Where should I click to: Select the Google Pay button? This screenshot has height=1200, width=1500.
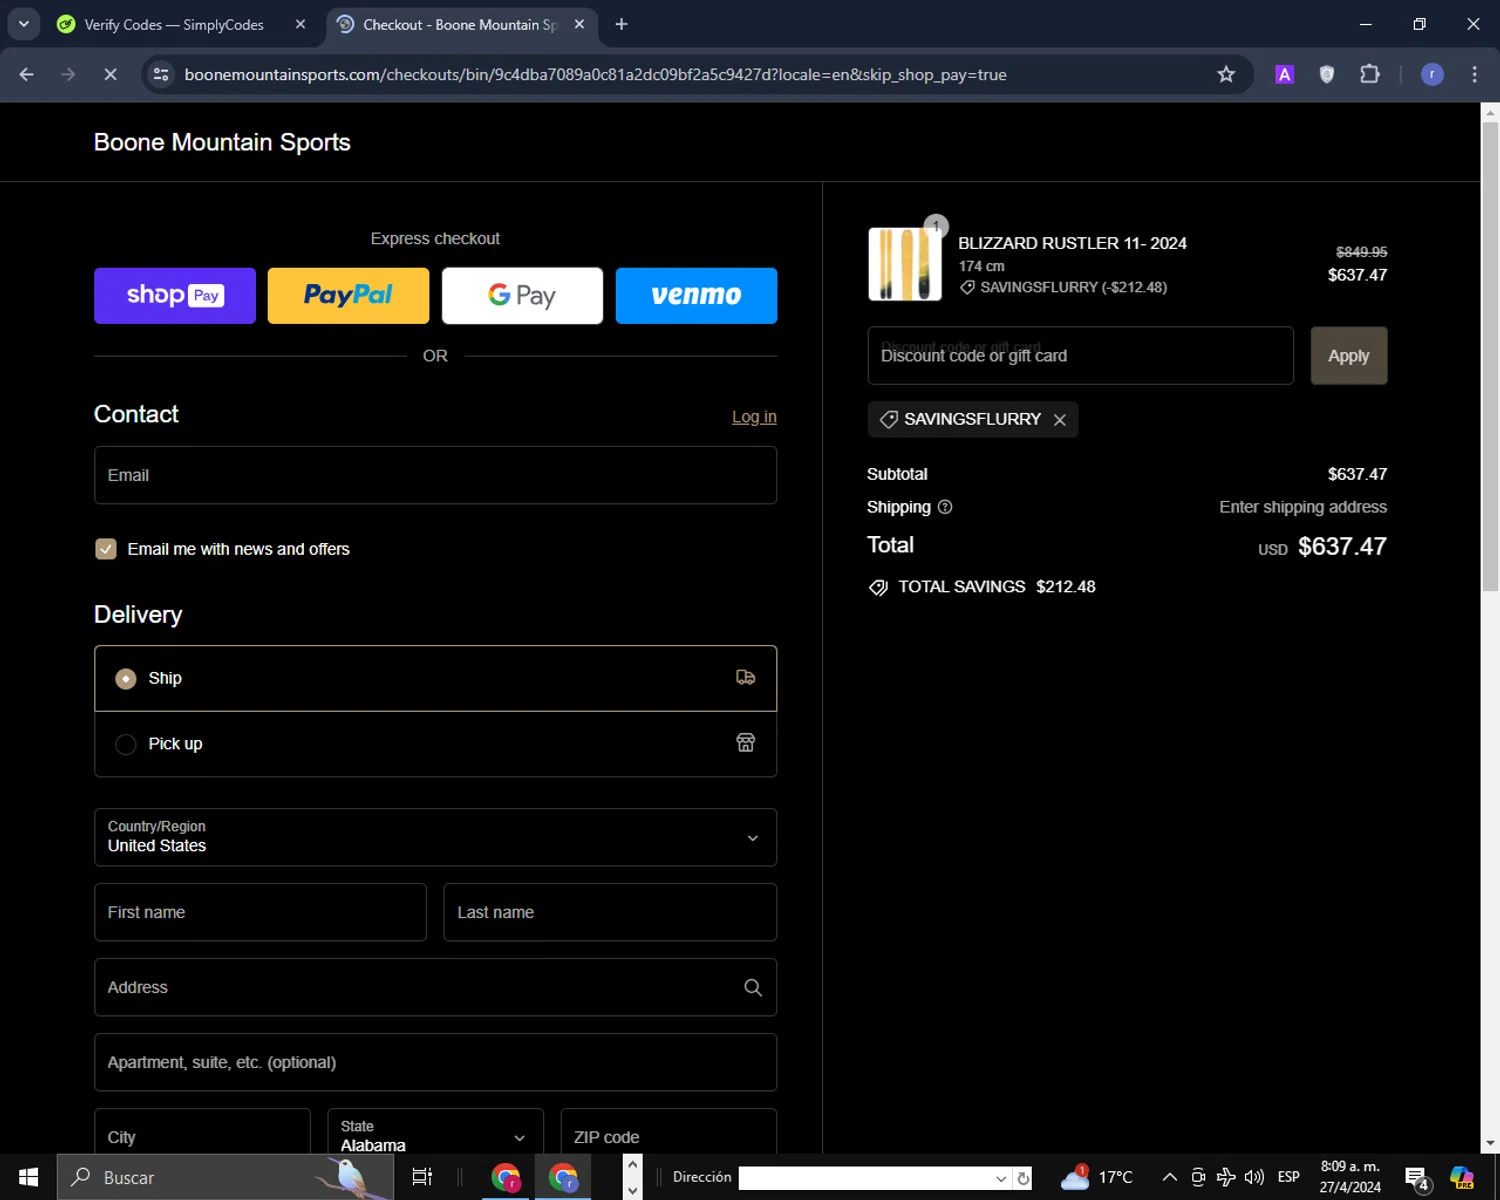pyautogui.click(x=522, y=295)
